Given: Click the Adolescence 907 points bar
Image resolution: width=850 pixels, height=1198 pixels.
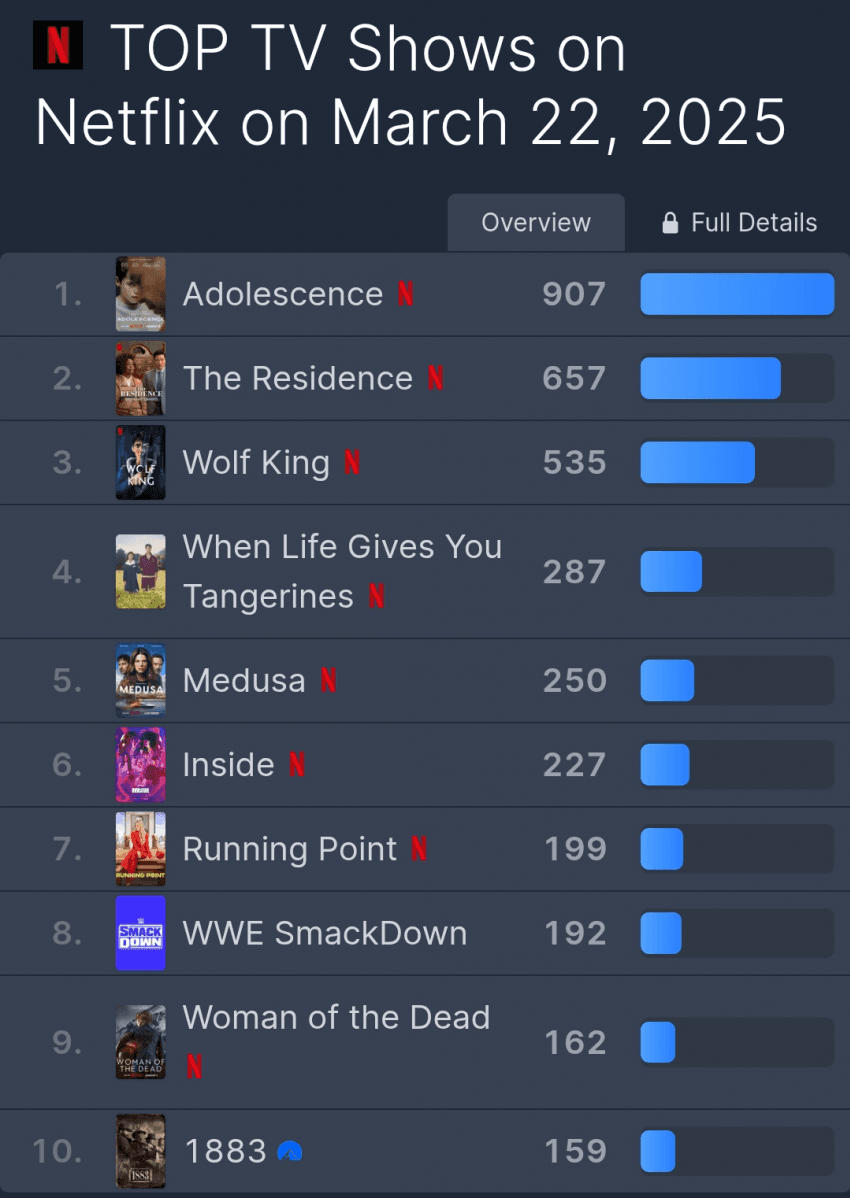Looking at the screenshot, I should pyautogui.click(x=737, y=294).
